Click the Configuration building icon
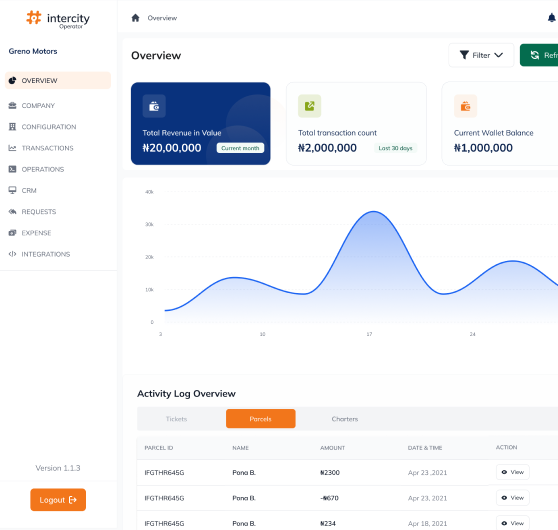 click(12, 127)
